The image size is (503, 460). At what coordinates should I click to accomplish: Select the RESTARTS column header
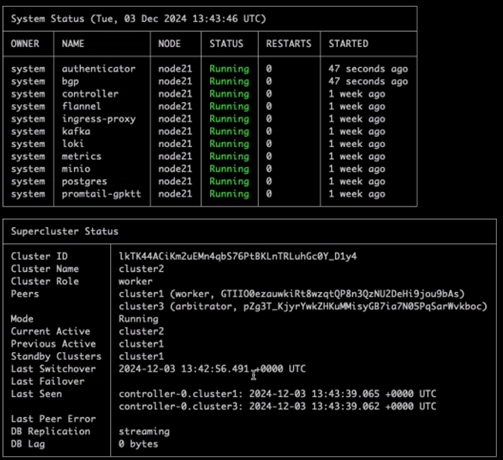(289, 44)
